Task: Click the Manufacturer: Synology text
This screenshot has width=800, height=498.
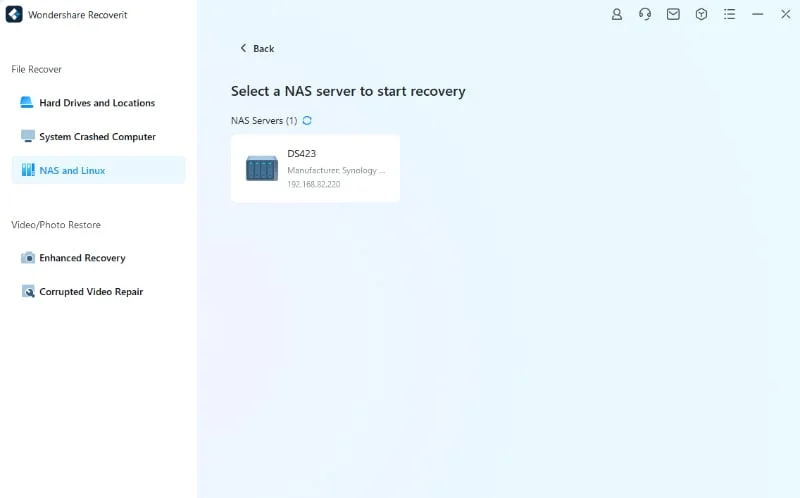Action: (336, 170)
